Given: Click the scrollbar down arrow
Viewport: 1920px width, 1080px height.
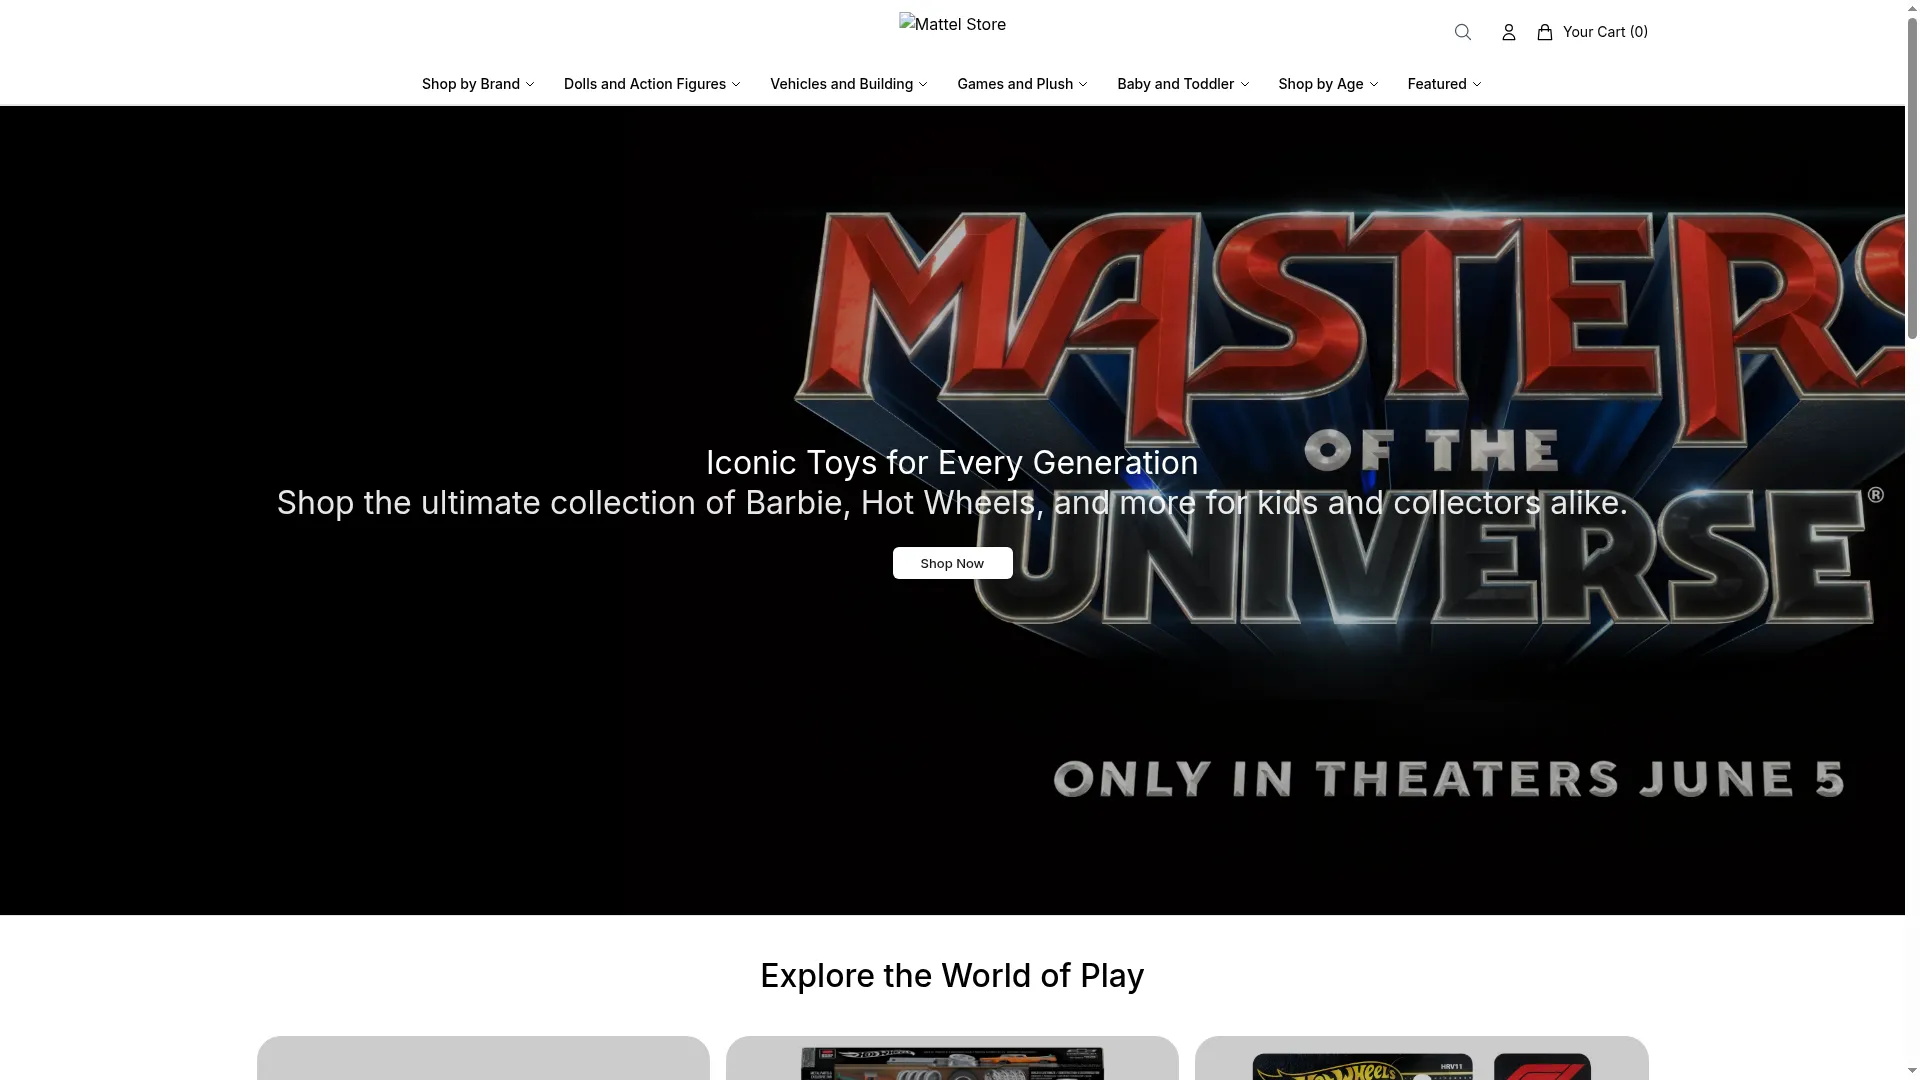Looking at the screenshot, I should click(x=1912, y=1072).
